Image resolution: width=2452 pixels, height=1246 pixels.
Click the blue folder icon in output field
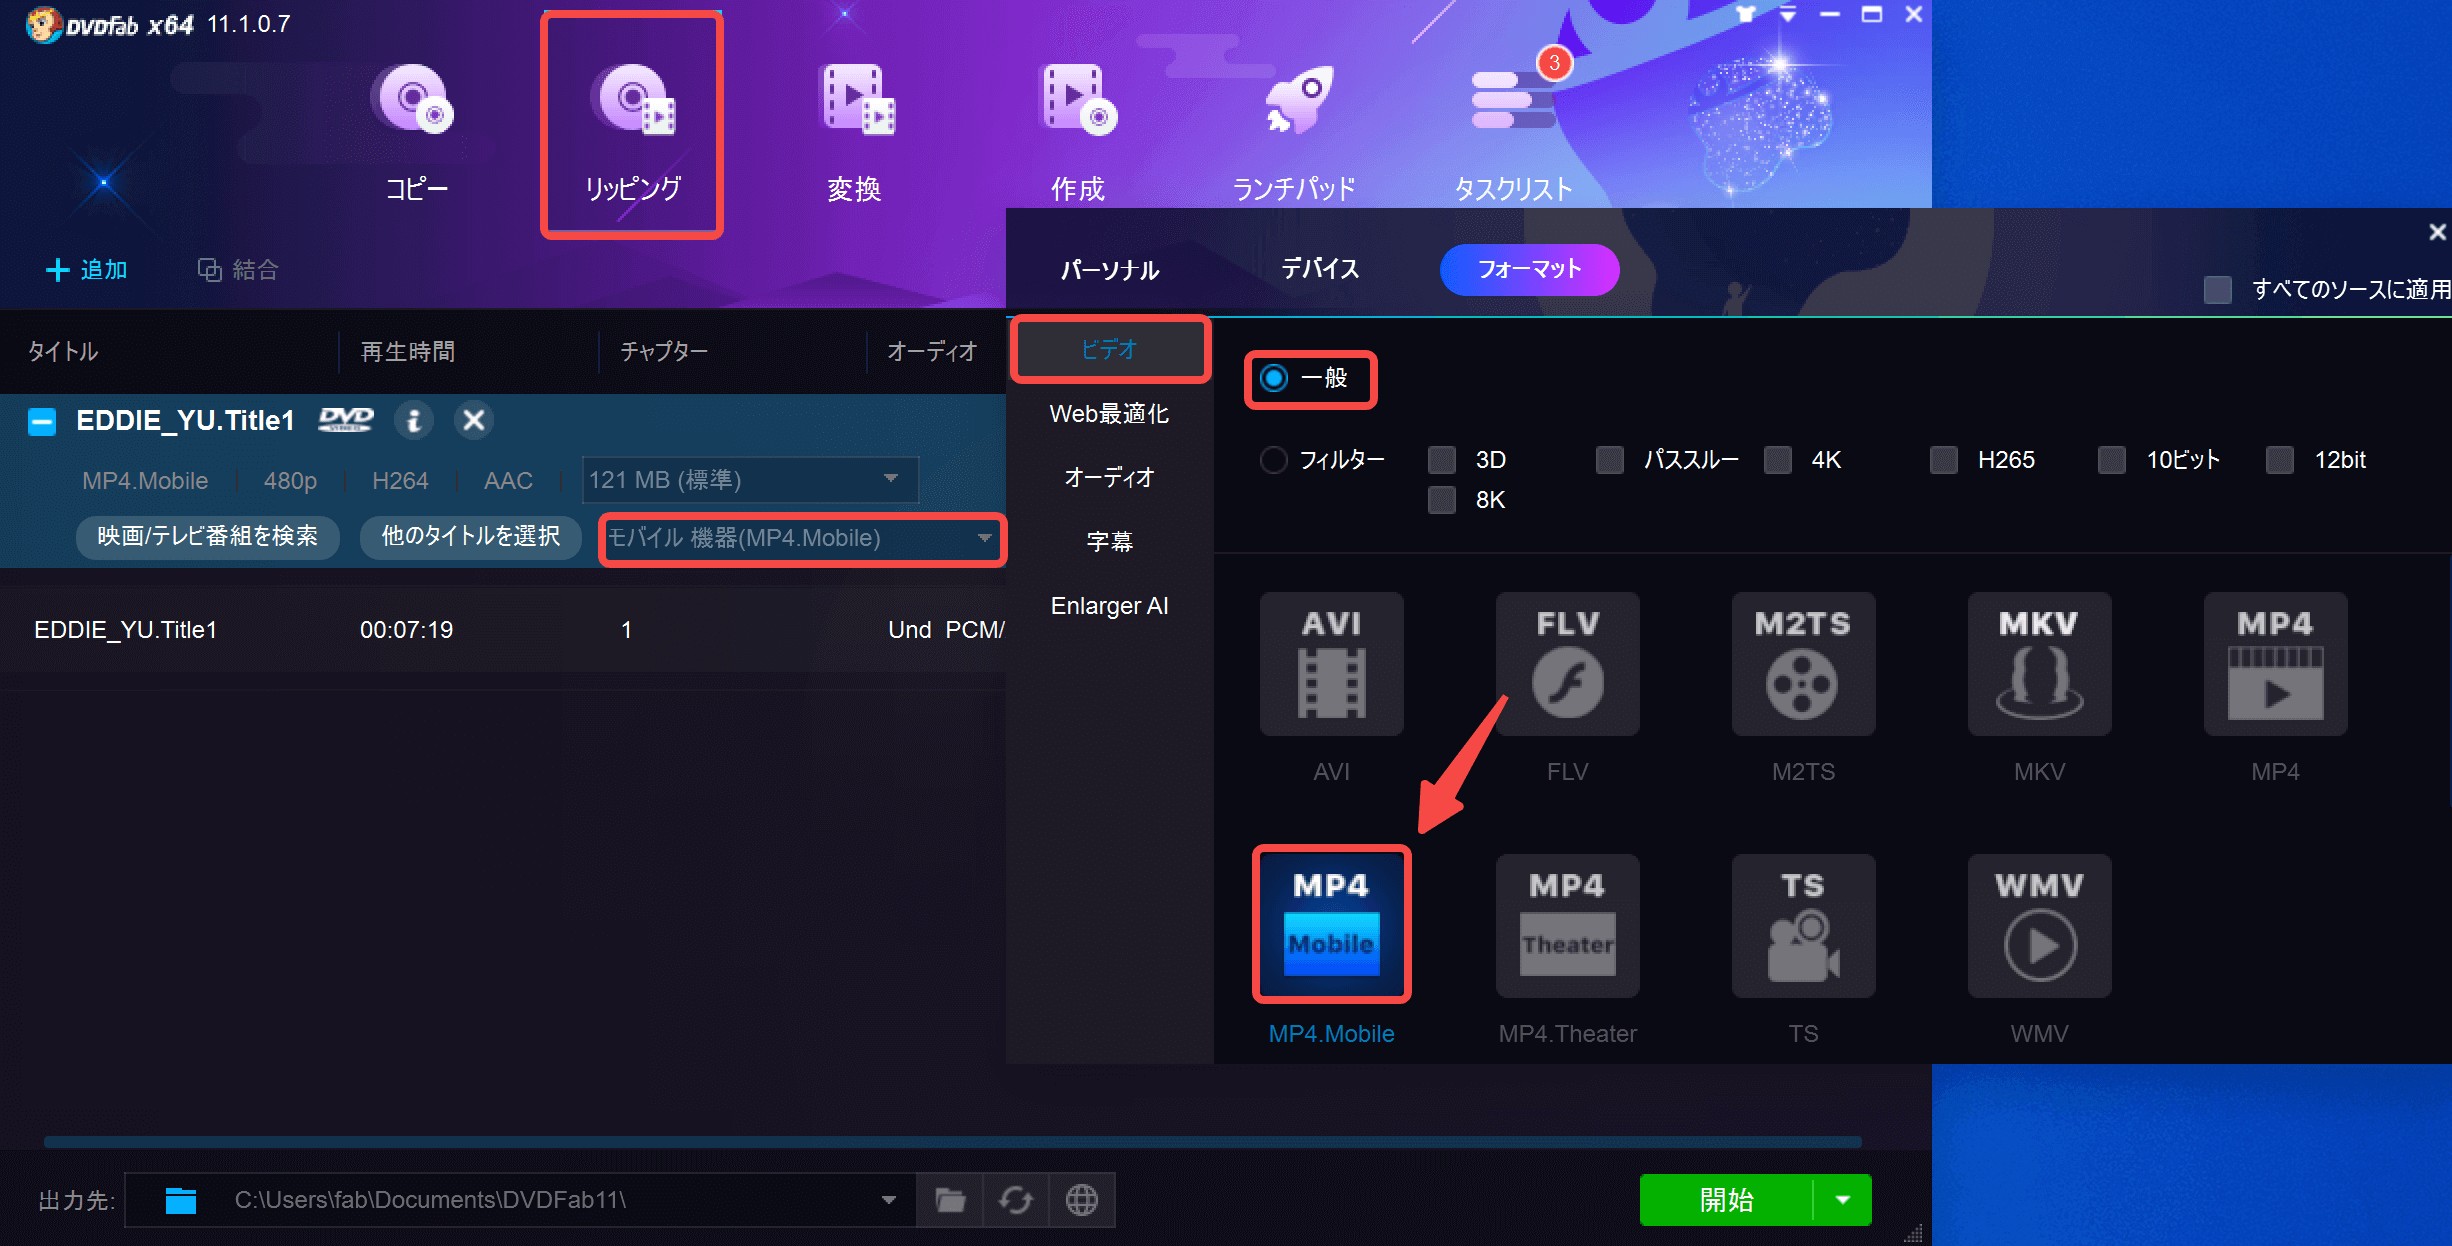pos(181,1200)
